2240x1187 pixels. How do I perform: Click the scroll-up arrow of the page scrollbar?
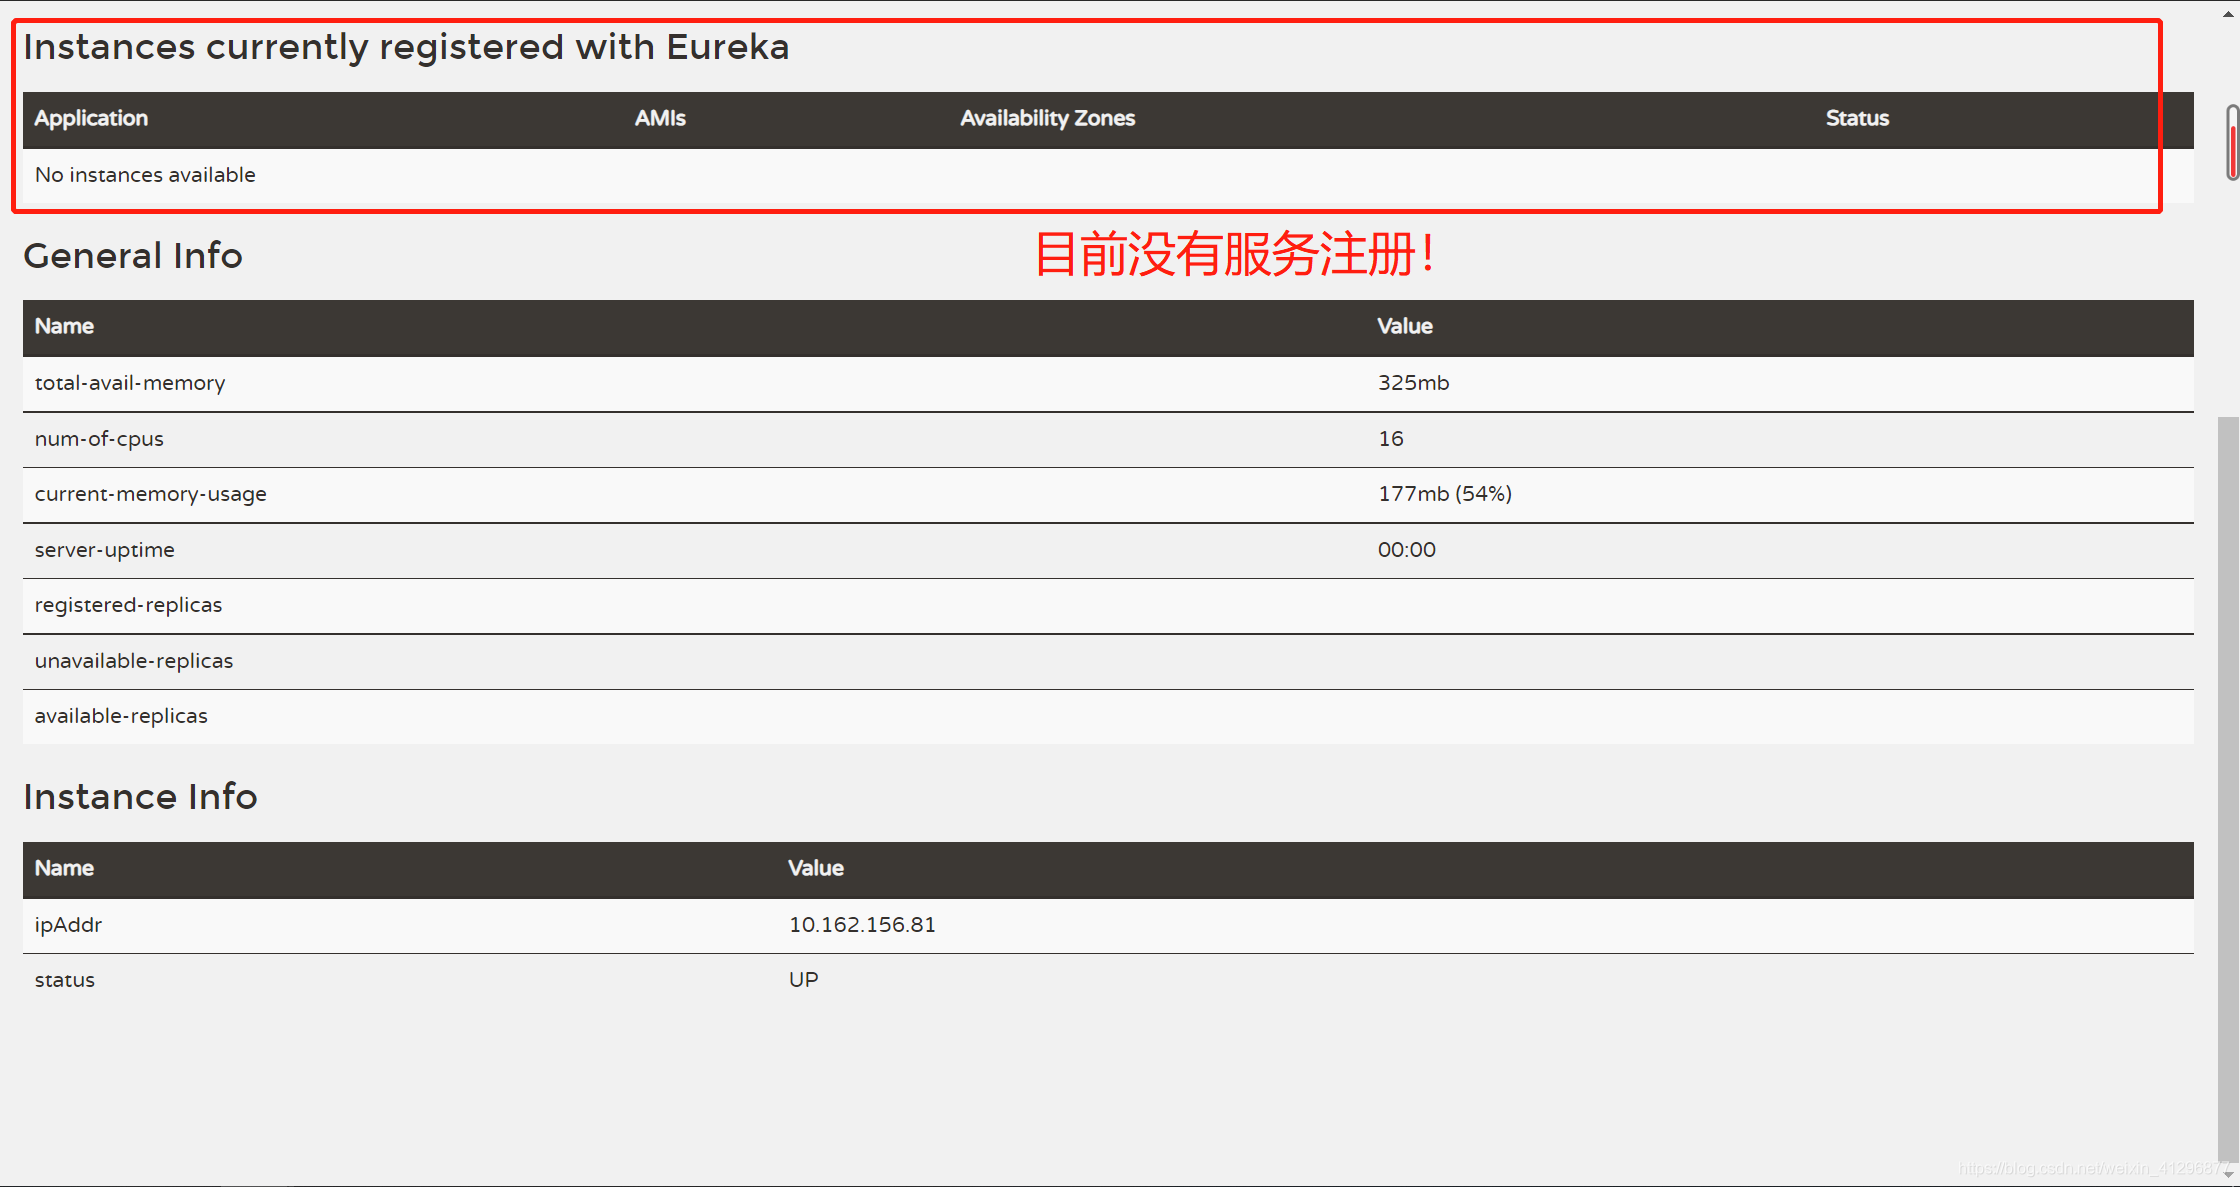click(2229, 13)
